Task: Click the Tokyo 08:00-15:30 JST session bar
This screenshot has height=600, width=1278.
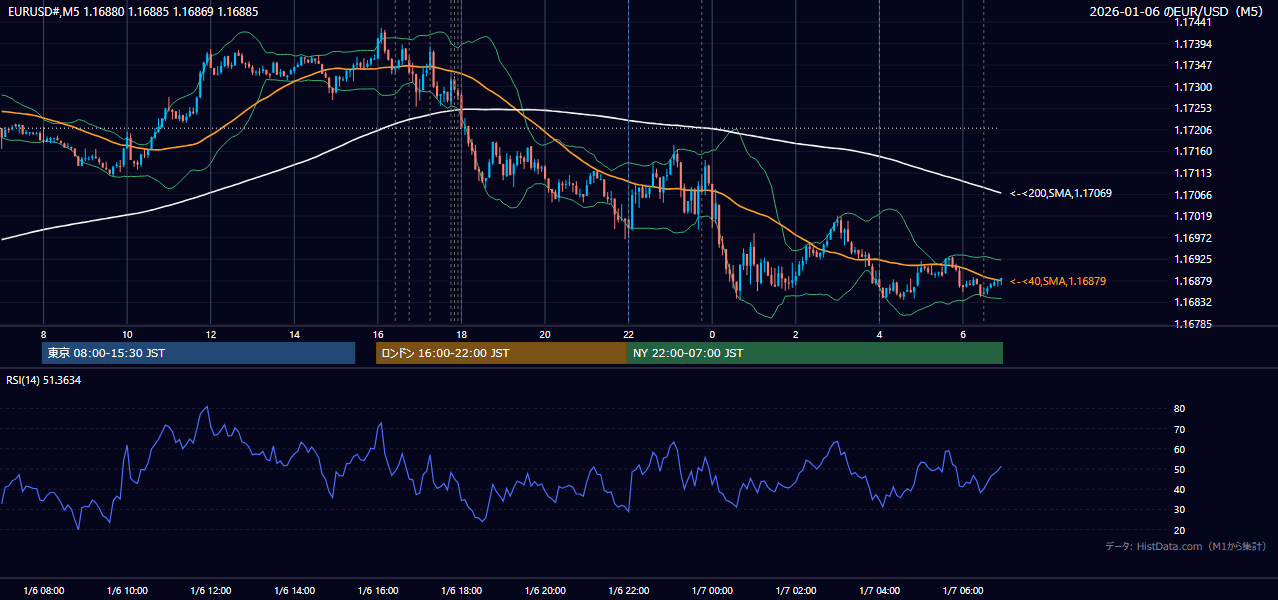Action: 198,353
